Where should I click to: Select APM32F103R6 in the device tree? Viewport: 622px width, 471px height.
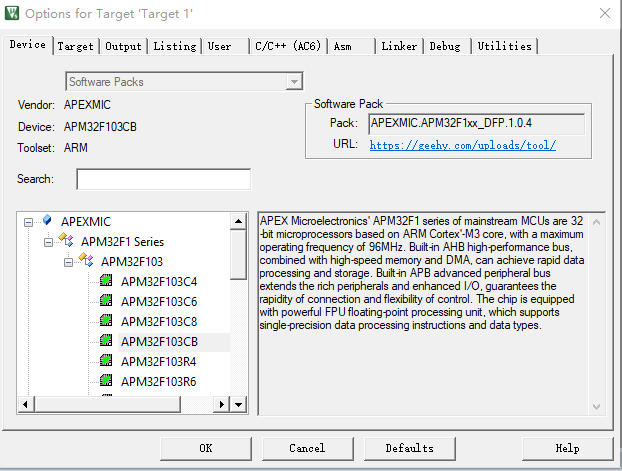click(159, 381)
